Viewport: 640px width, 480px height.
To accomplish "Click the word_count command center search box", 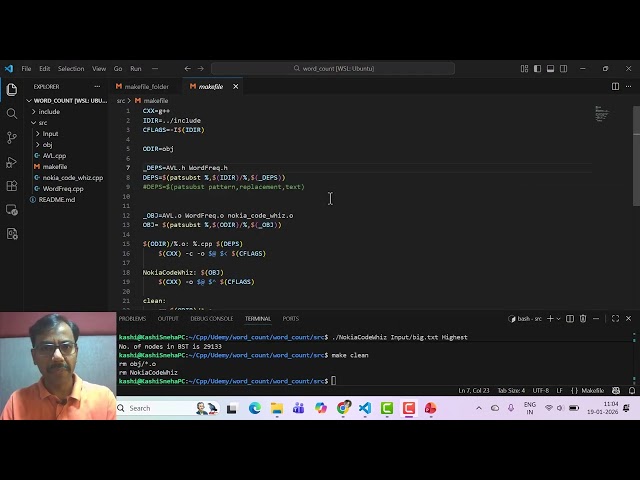I will click(332, 69).
